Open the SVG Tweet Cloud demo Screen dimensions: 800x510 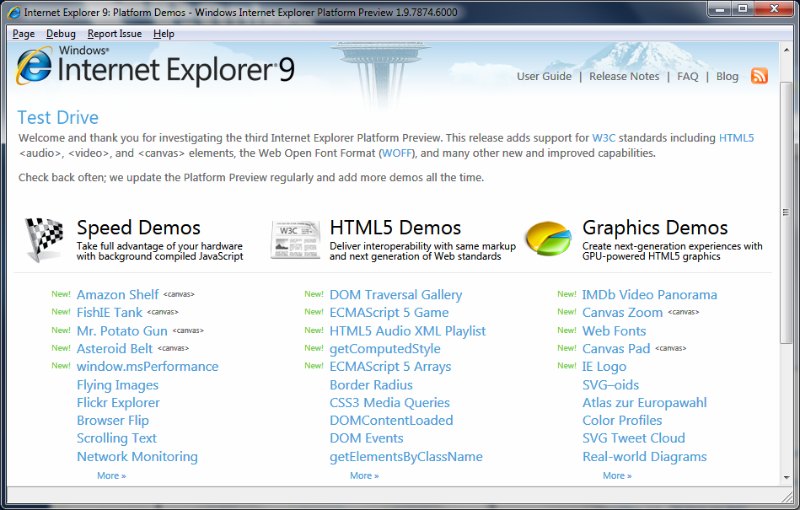pos(634,439)
